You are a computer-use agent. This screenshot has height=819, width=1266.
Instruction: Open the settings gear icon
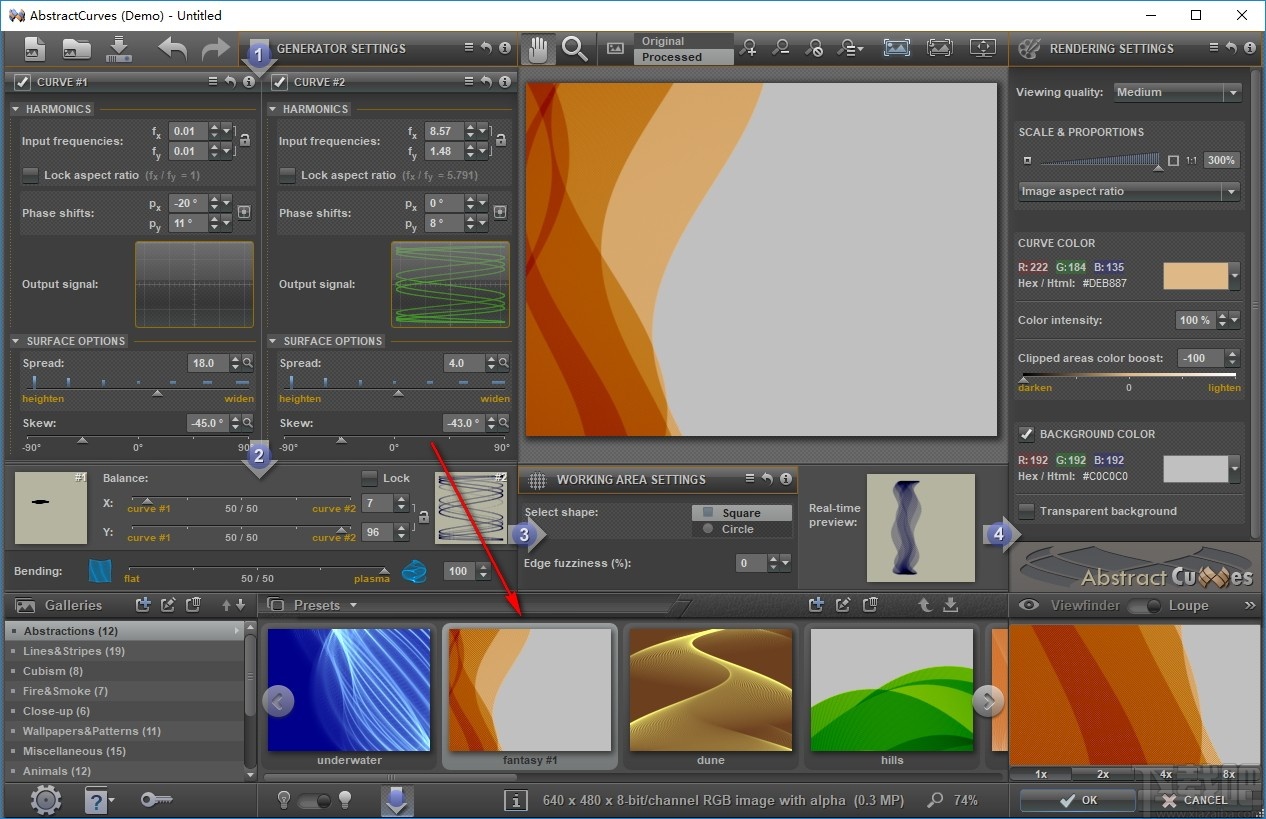point(46,800)
